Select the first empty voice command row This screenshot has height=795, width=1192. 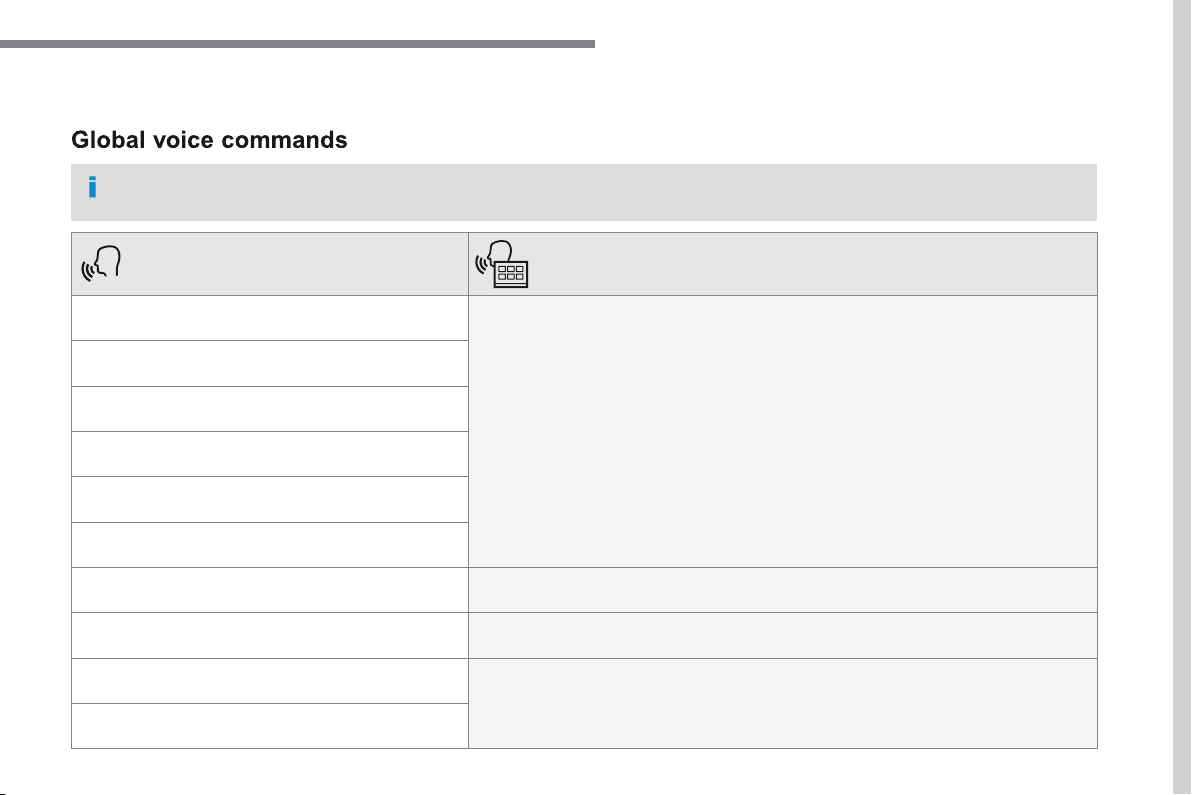click(x=270, y=318)
